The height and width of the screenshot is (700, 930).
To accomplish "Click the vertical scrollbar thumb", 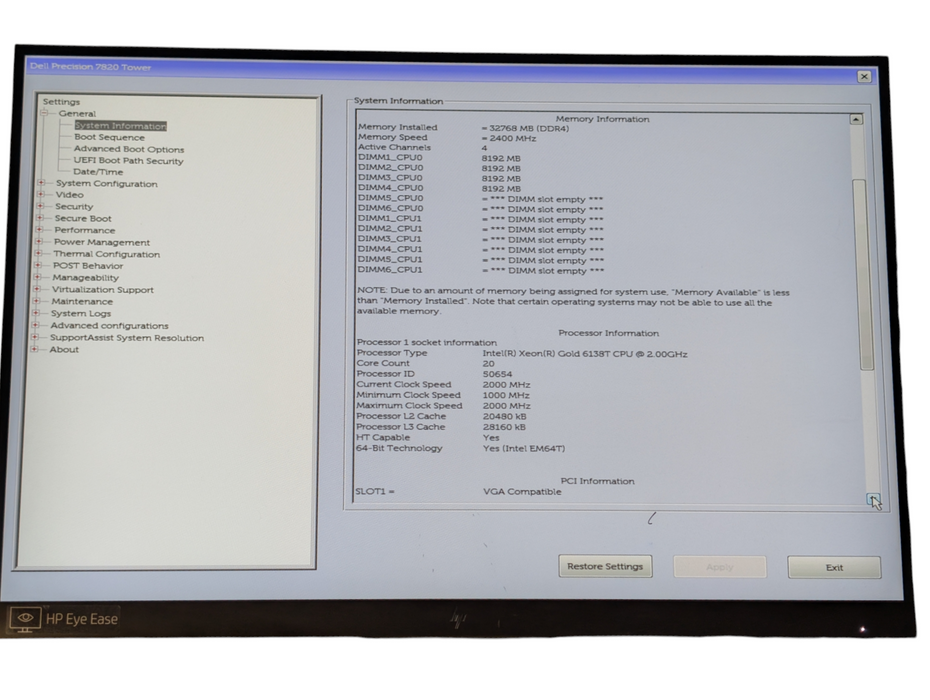I will point(863,274).
